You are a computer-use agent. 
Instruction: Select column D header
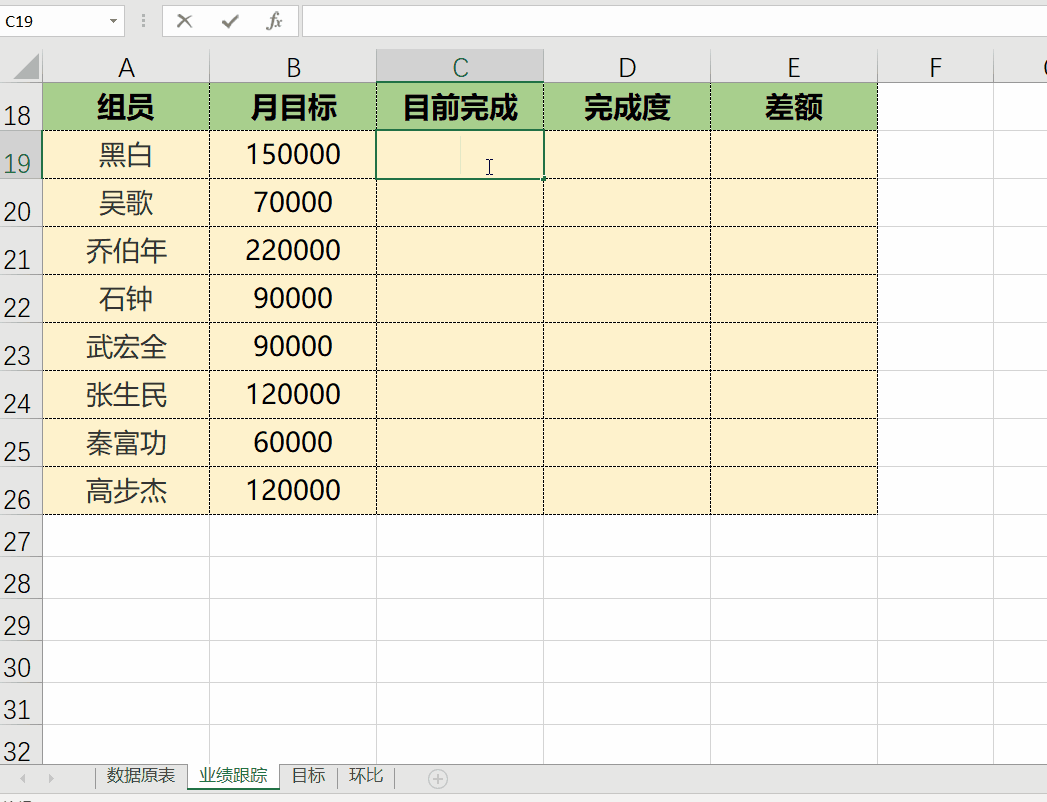tap(627, 67)
